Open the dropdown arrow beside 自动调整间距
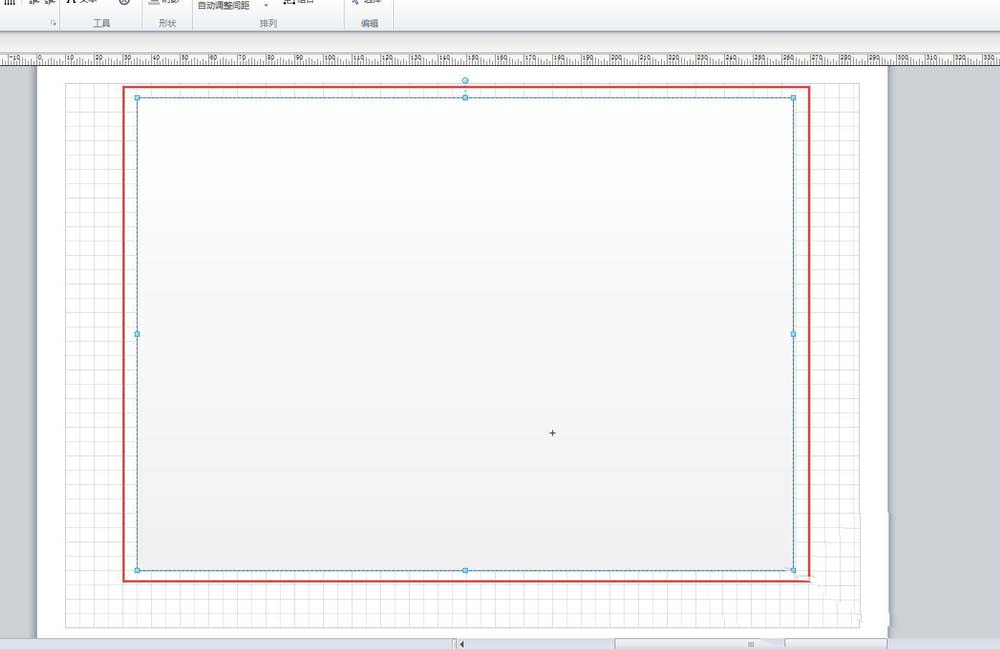 tap(266, 5)
